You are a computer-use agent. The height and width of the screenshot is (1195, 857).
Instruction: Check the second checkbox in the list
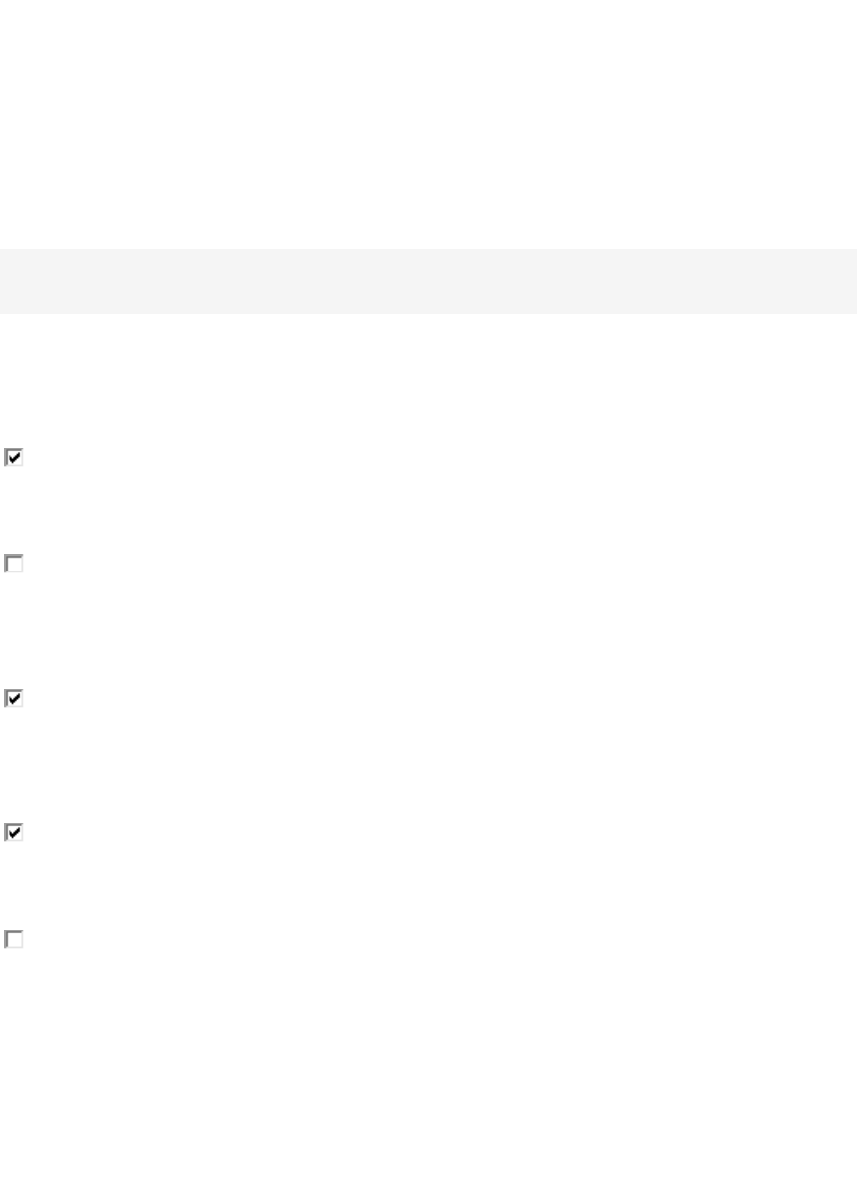click(x=14, y=564)
